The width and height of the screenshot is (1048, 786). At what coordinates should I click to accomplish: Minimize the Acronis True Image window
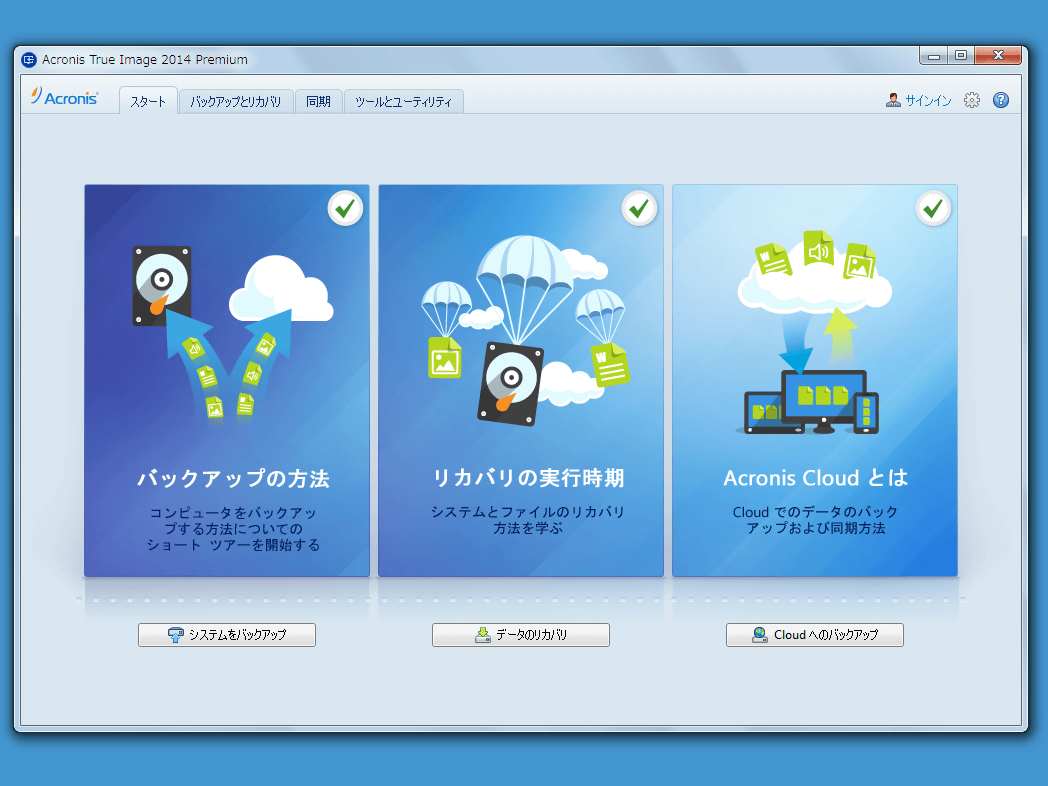(x=934, y=55)
